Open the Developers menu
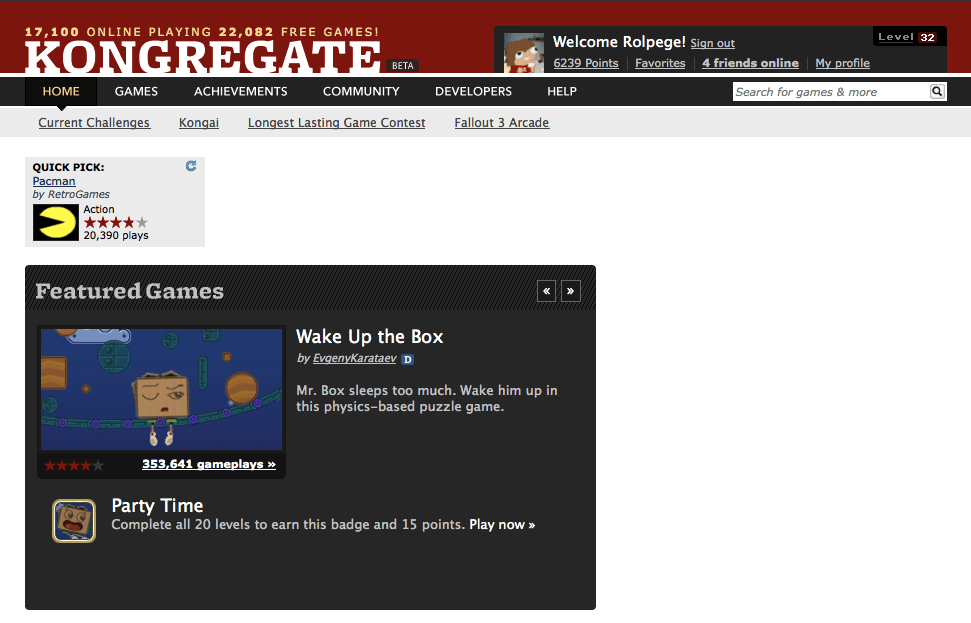971x623 pixels. tap(473, 92)
